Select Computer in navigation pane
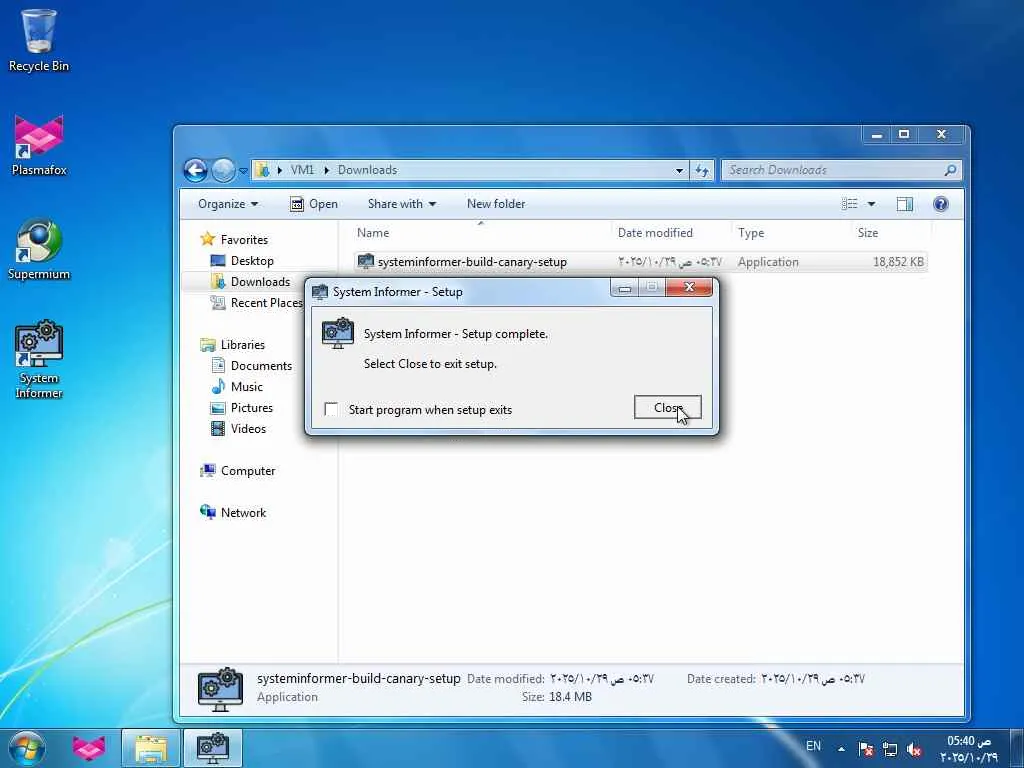The image size is (1024, 768). [x=248, y=471]
